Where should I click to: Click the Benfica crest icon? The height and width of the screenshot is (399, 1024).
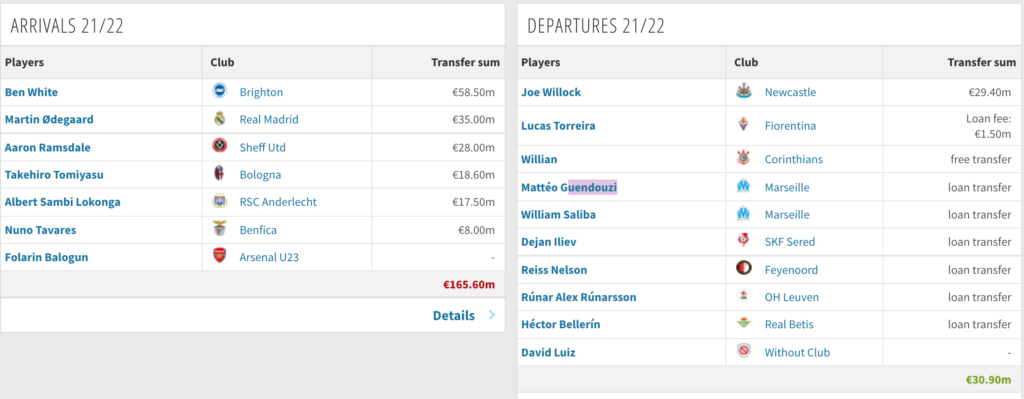coord(219,229)
